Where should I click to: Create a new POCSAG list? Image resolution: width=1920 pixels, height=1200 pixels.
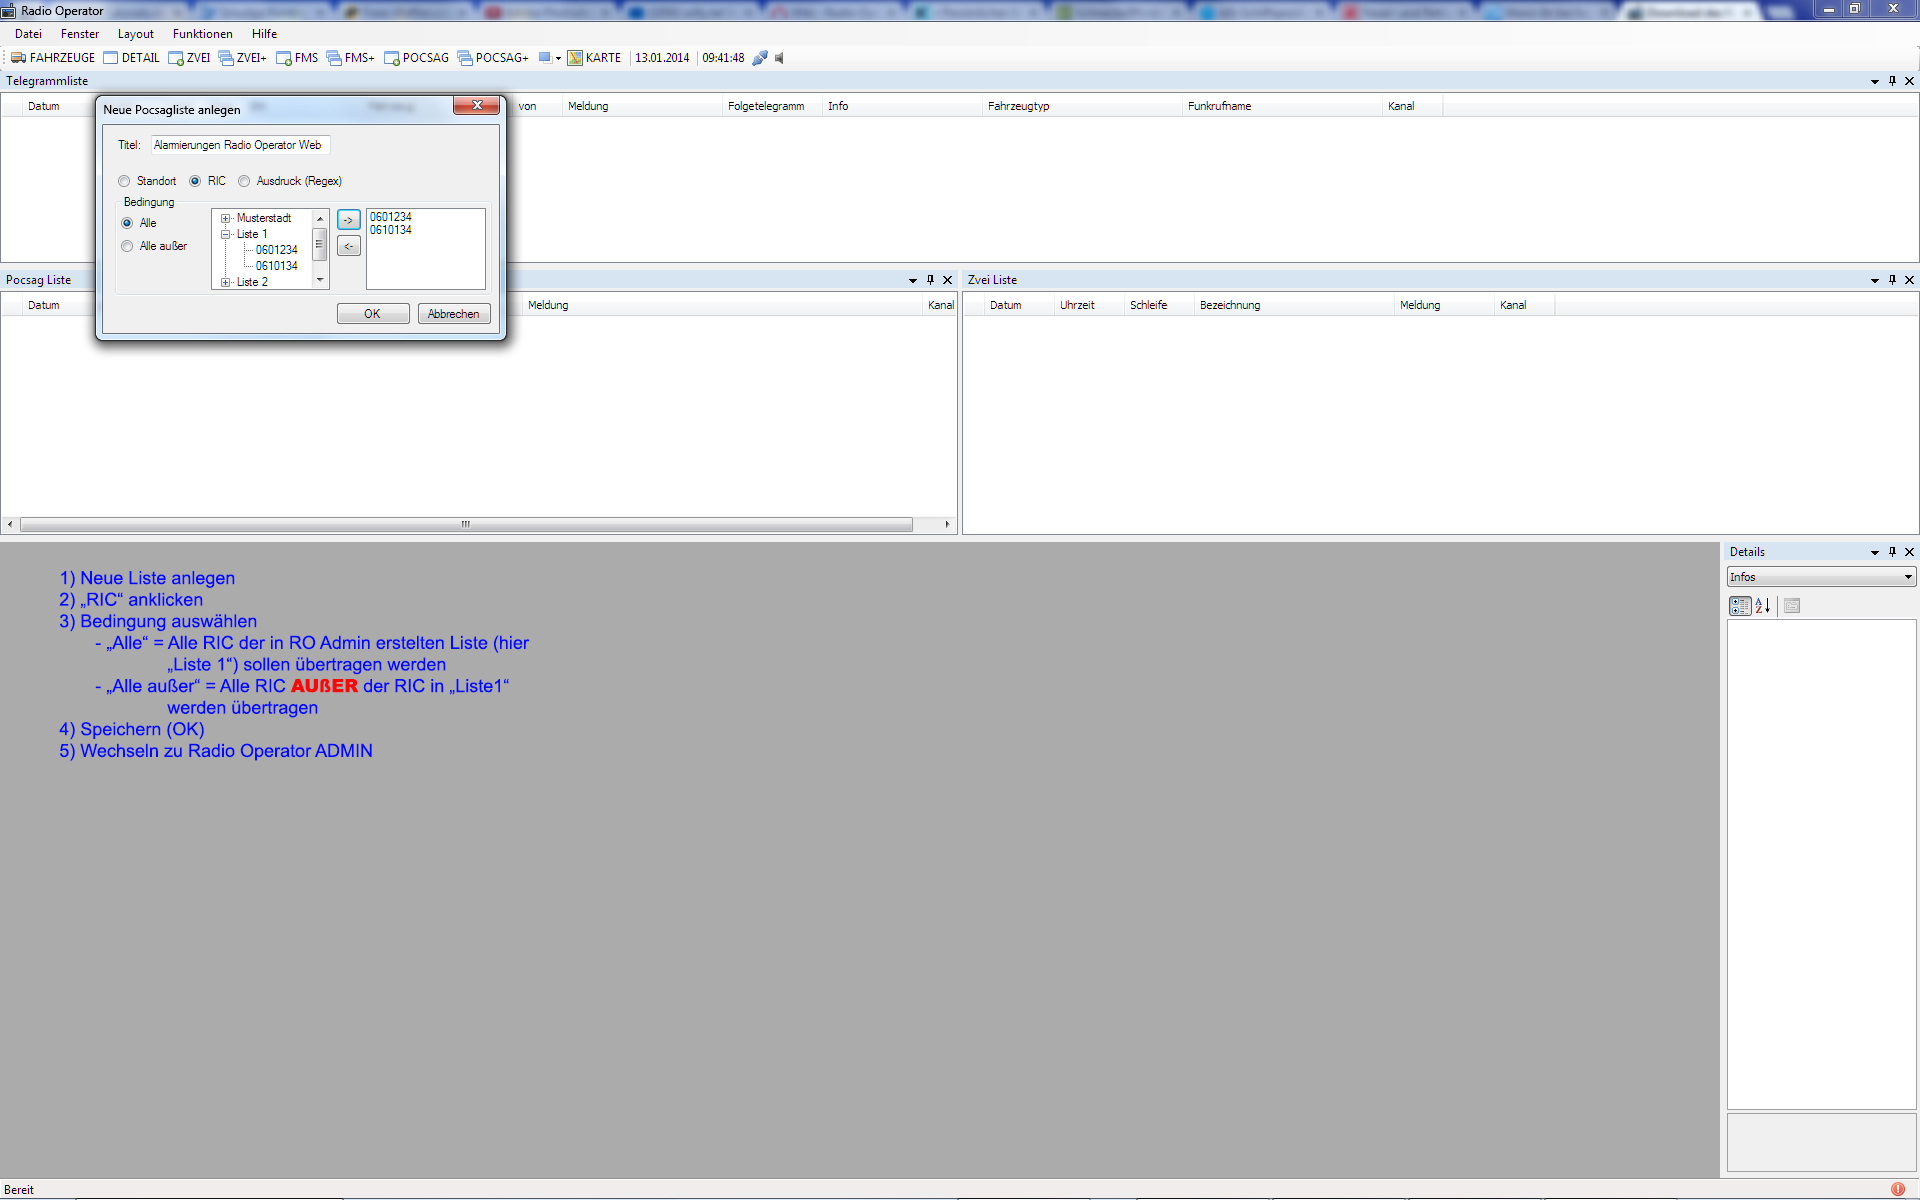(416, 58)
